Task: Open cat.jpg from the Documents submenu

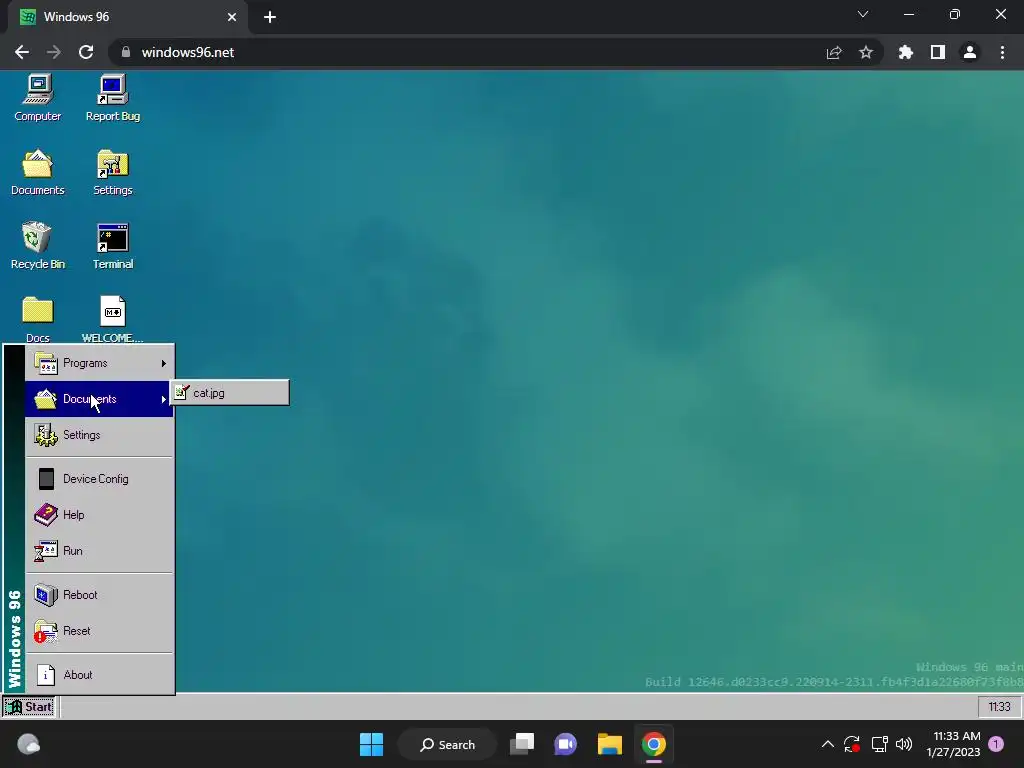Action: pos(230,393)
